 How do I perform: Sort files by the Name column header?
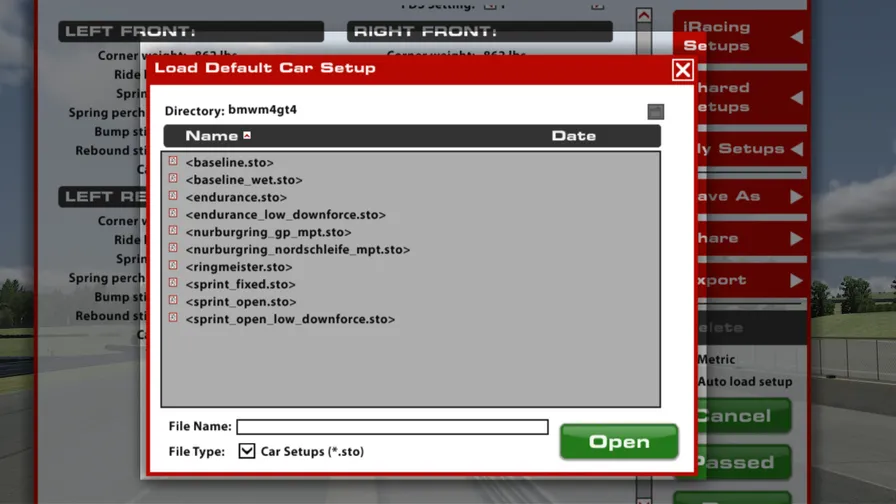click(x=211, y=136)
